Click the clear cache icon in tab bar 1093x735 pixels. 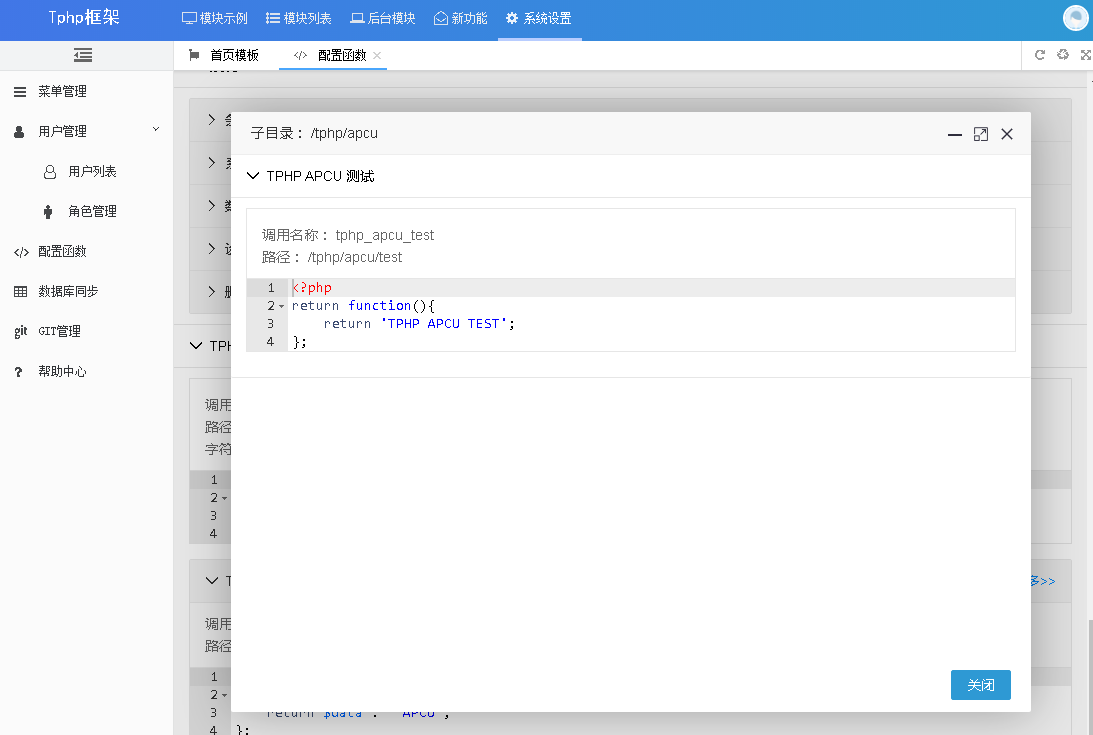[1062, 54]
